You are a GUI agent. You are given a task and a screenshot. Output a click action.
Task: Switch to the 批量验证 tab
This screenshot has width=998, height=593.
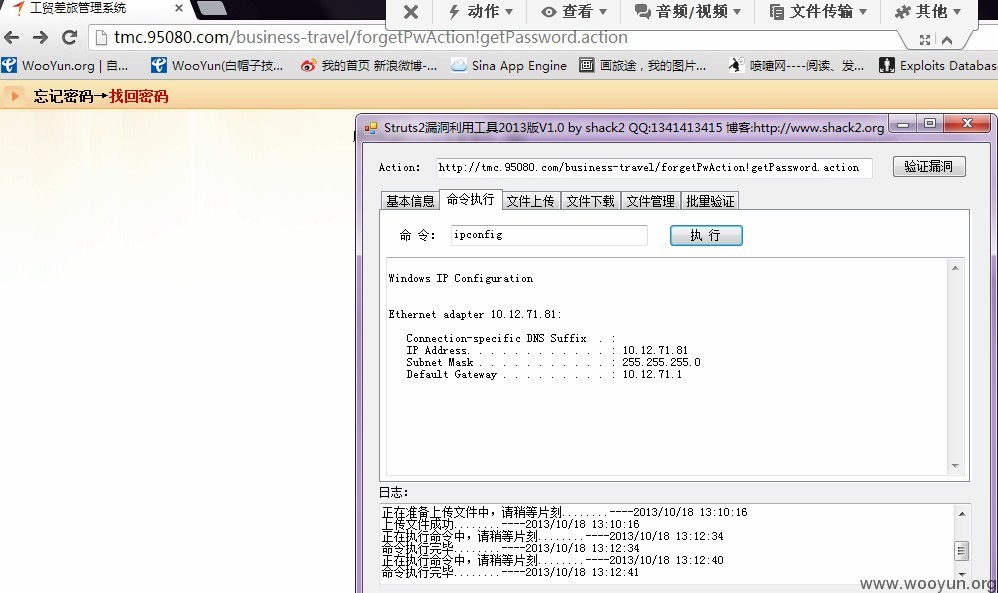click(x=710, y=201)
